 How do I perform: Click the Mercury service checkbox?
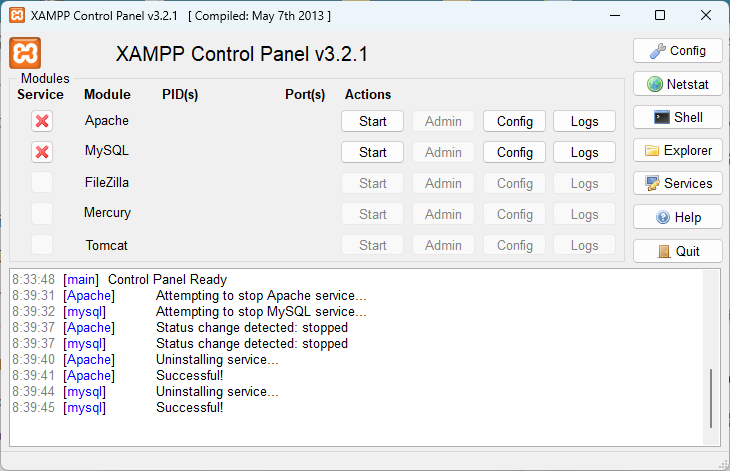point(42,214)
